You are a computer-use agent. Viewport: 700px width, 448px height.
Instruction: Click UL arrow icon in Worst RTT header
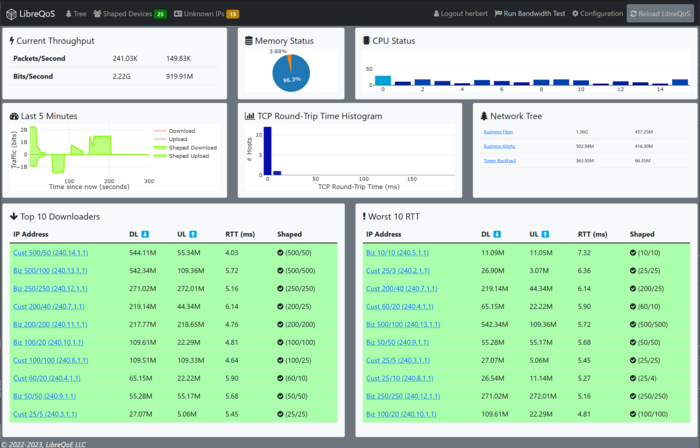(545, 234)
